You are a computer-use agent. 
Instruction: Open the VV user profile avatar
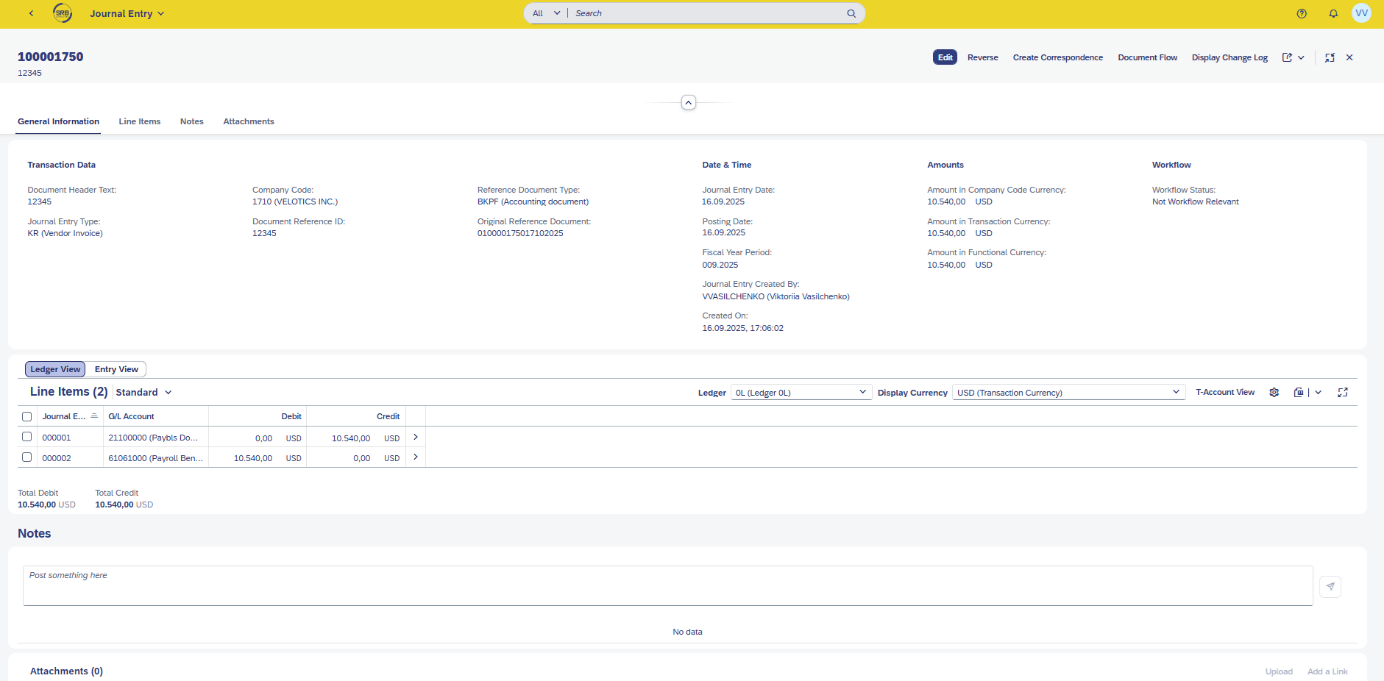click(x=1361, y=13)
